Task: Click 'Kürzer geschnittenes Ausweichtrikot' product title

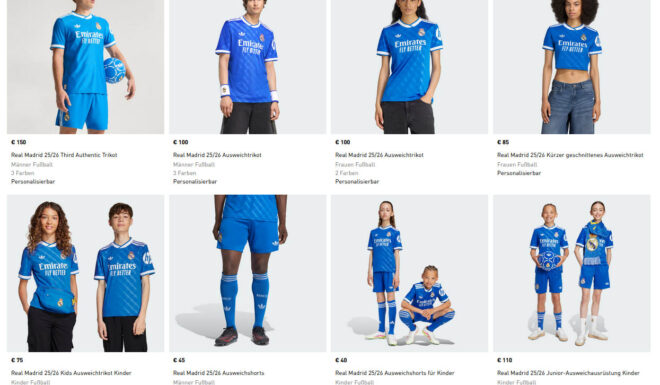Action: click(570, 155)
